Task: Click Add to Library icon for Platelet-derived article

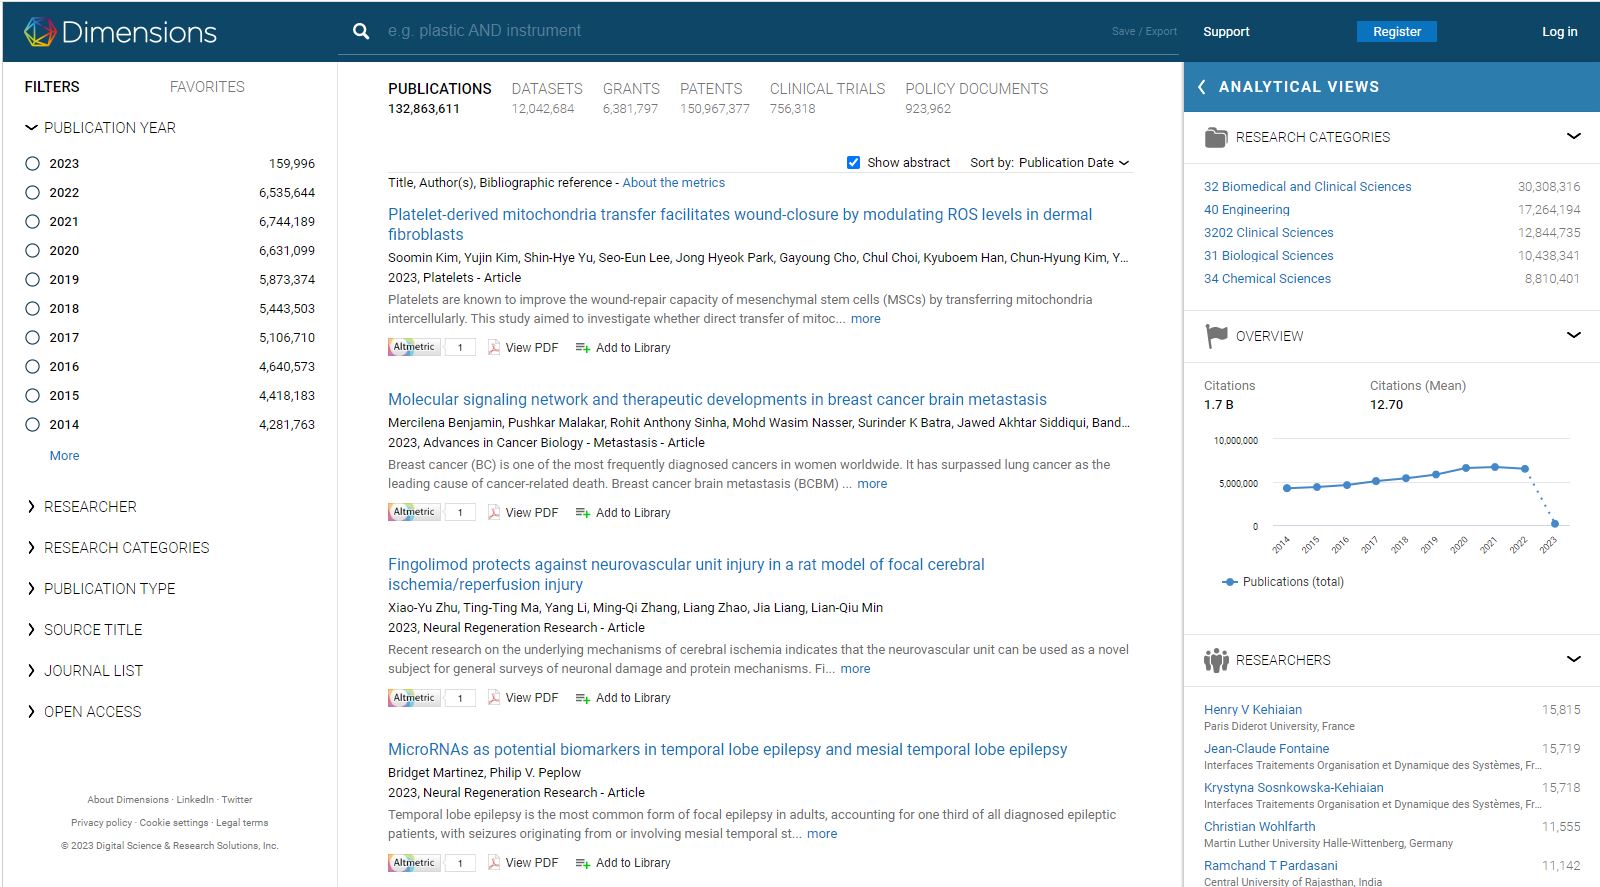Action: pyautogui.click(x=583, y=348)
